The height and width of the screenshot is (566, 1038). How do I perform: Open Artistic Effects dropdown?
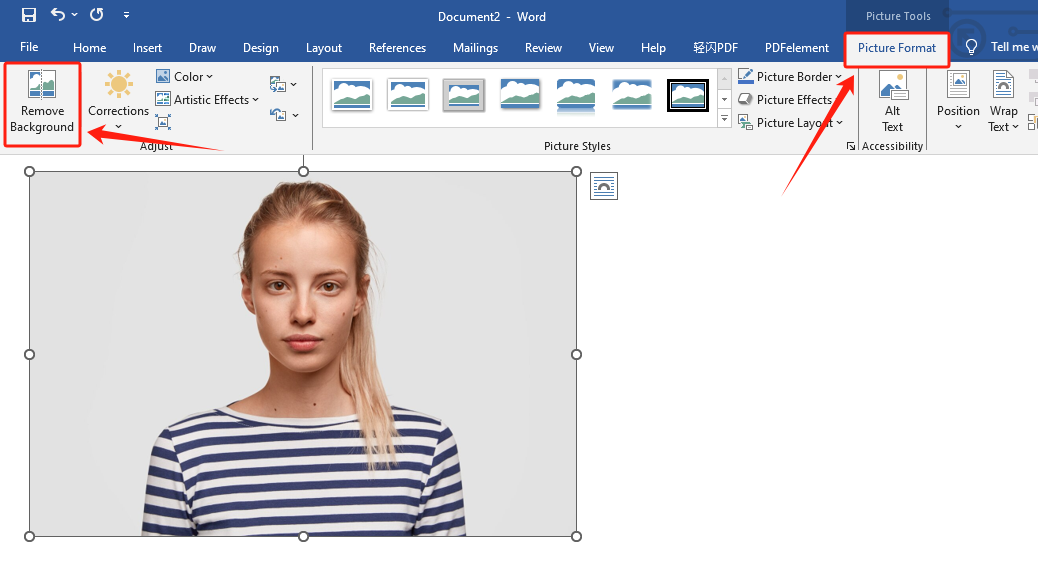207,99
